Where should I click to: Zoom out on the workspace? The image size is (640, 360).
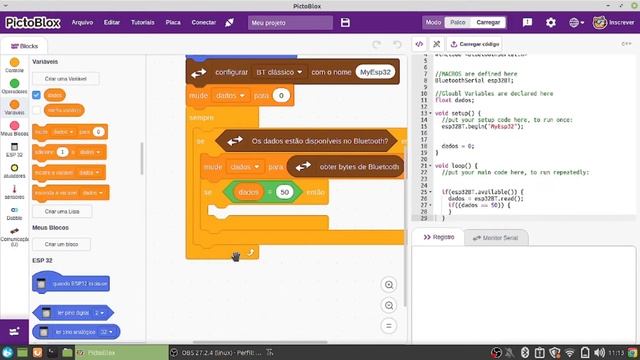coord(389,305)
